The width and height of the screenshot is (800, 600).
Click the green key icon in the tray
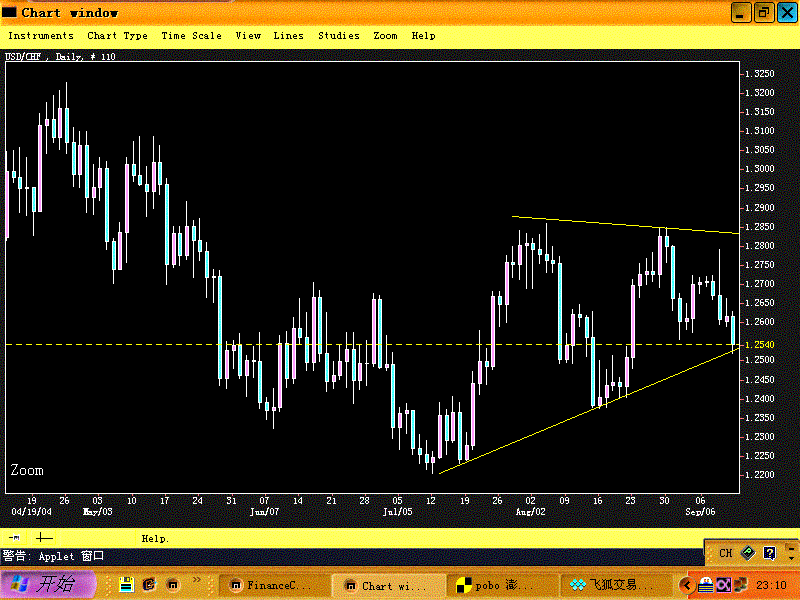[747, 552]
